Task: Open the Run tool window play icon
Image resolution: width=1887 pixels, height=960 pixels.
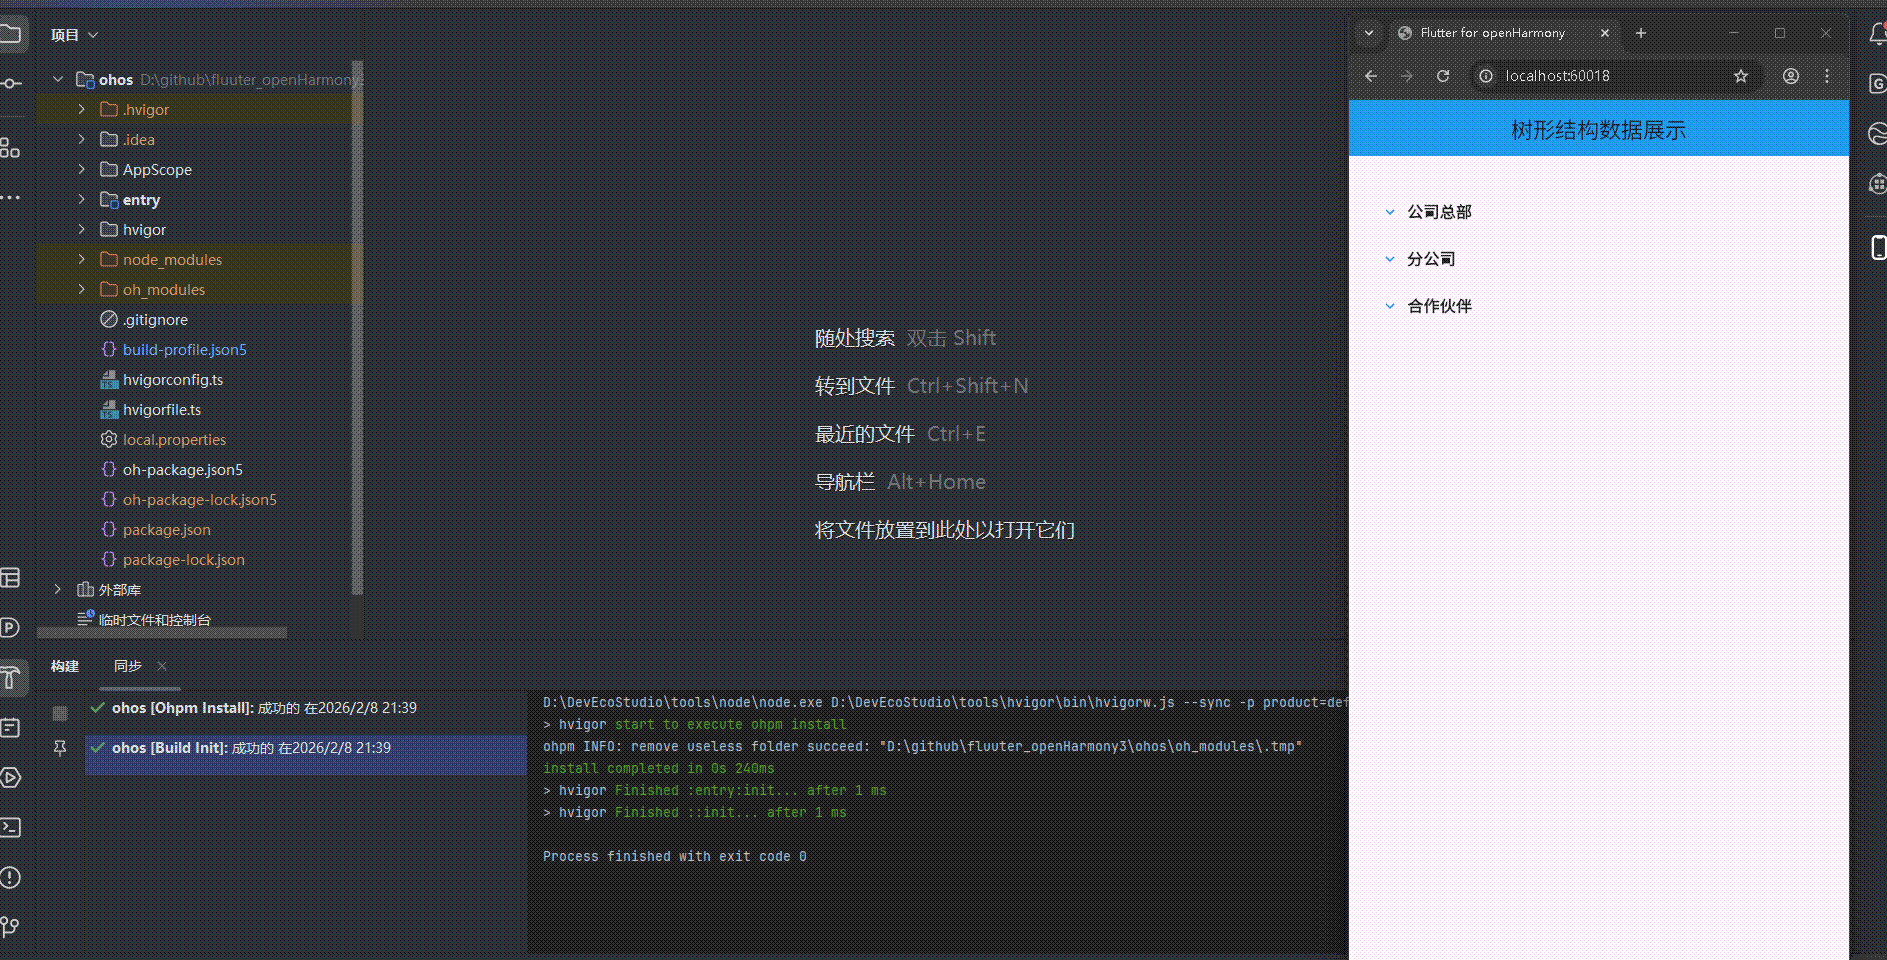Action: tap(10, 778)
